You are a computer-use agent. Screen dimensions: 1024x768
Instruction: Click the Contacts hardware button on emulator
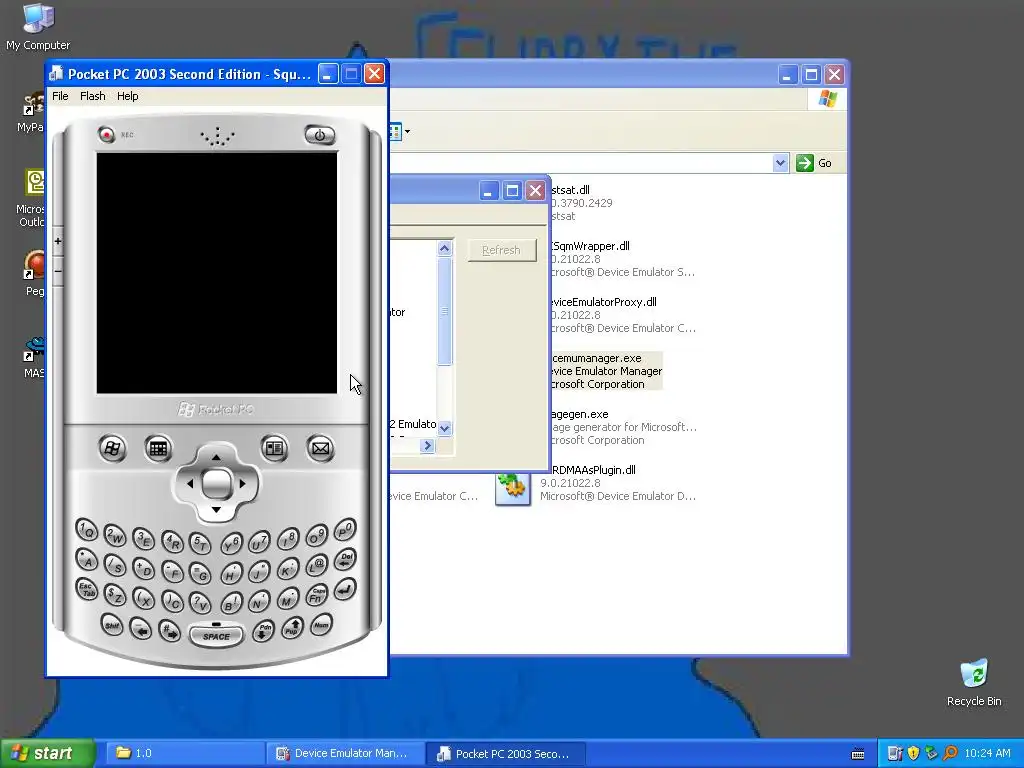click(x=274, y=449)
